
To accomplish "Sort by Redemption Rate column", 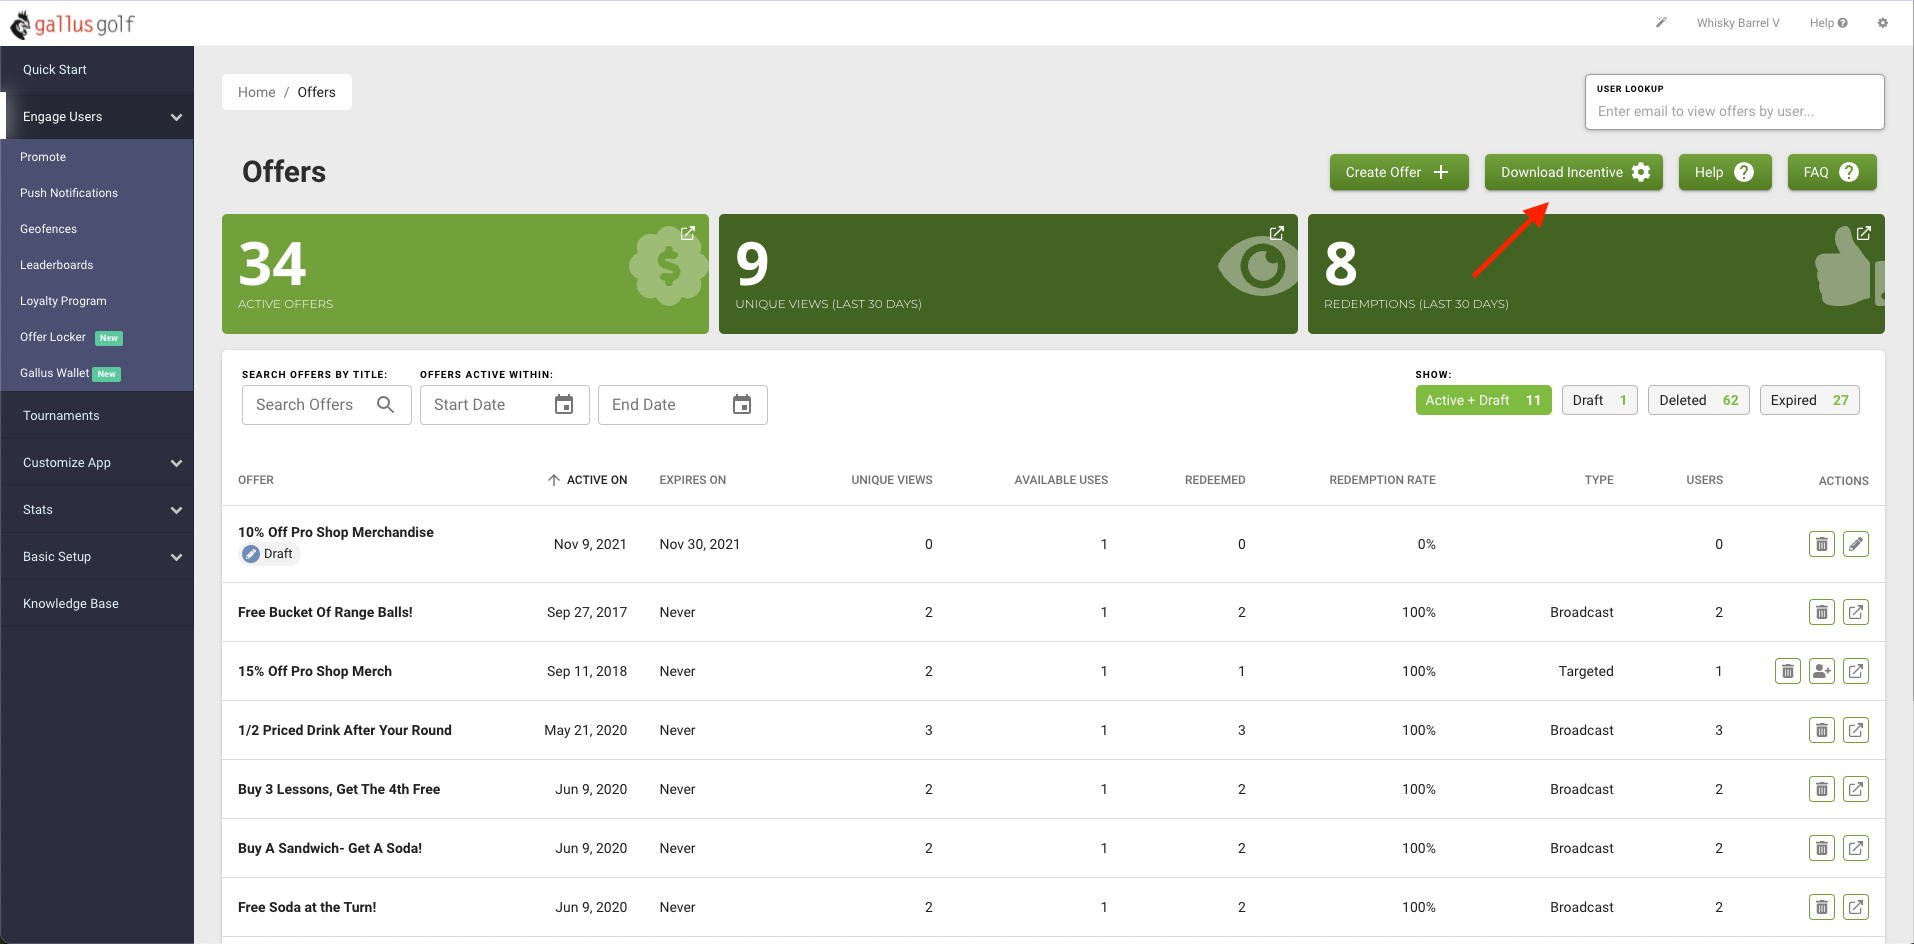I will 1382,480.
